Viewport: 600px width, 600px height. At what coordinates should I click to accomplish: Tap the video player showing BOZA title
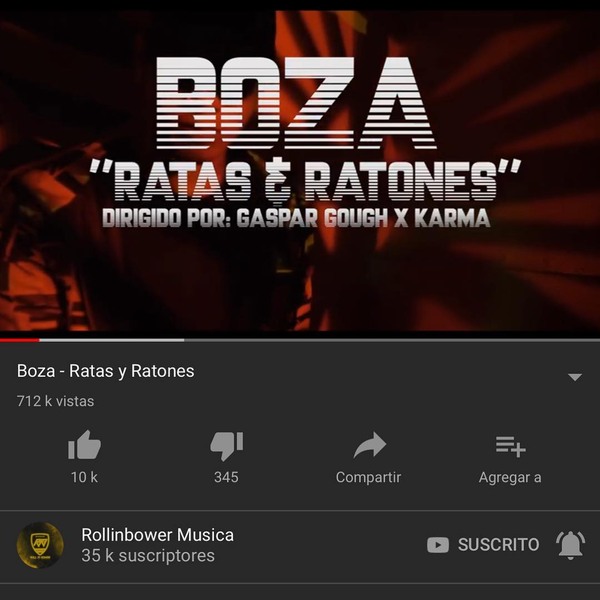(300, 170)
